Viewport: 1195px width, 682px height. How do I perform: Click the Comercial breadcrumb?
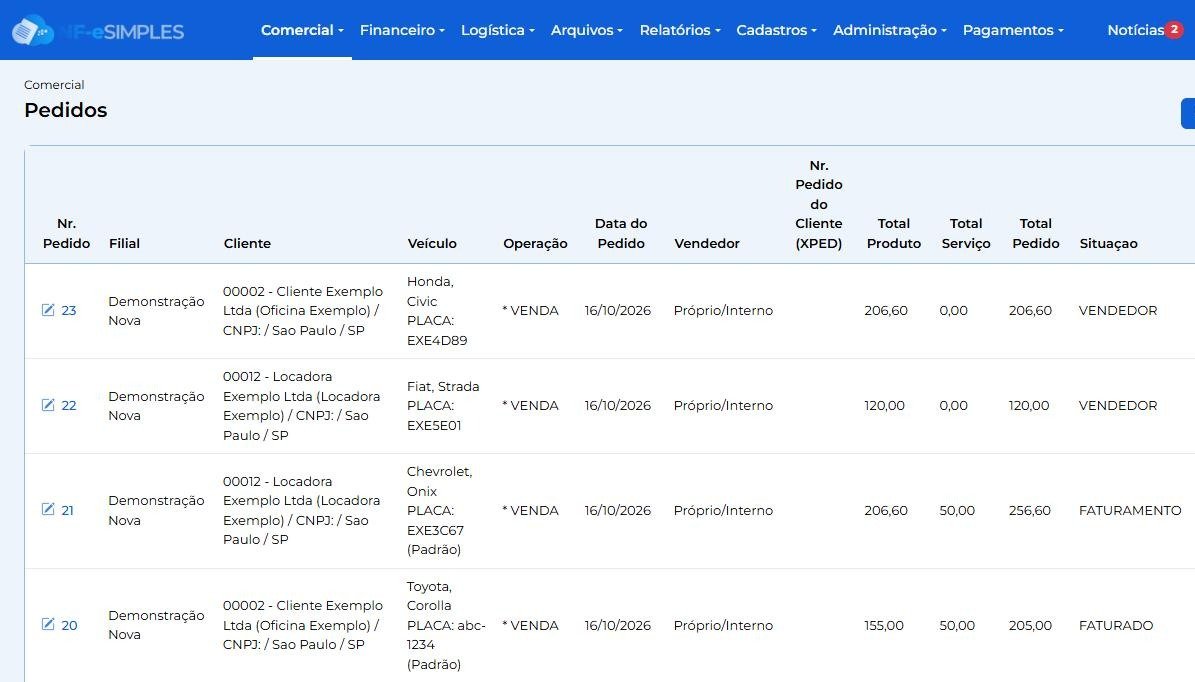click(54, 85)
